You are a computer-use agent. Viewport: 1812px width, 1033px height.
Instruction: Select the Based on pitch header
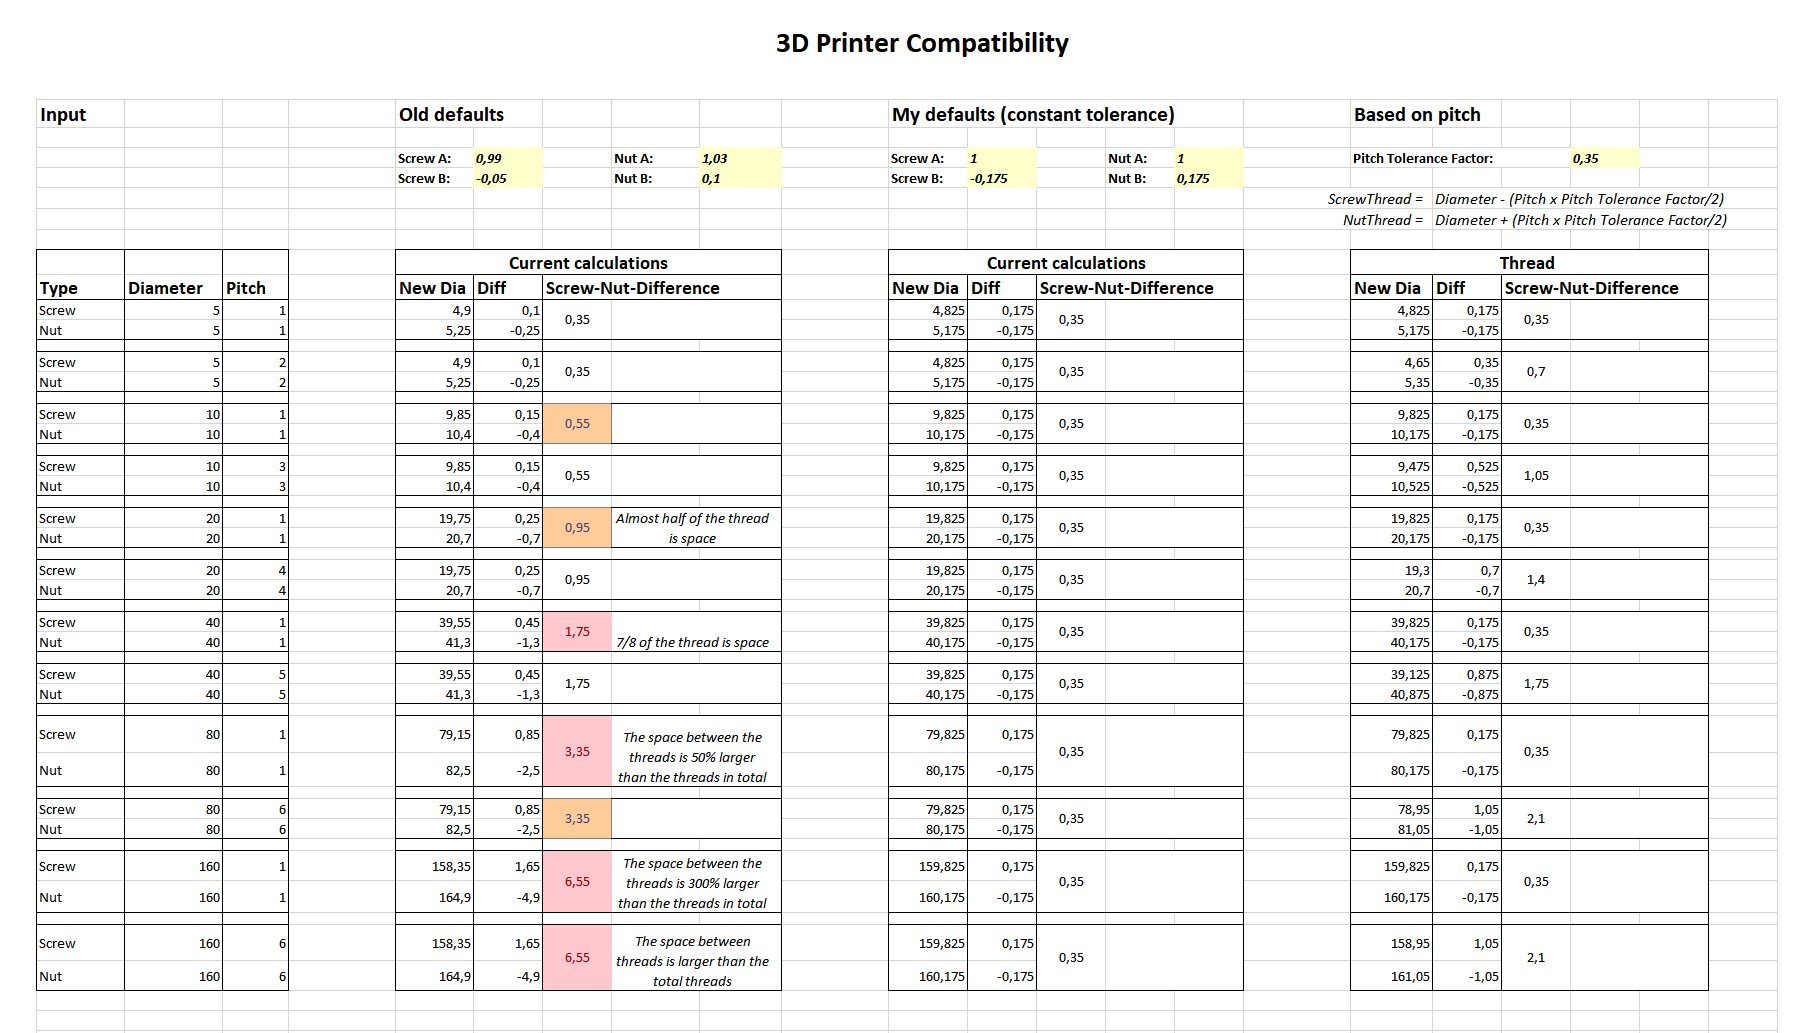click(1416, 114)
